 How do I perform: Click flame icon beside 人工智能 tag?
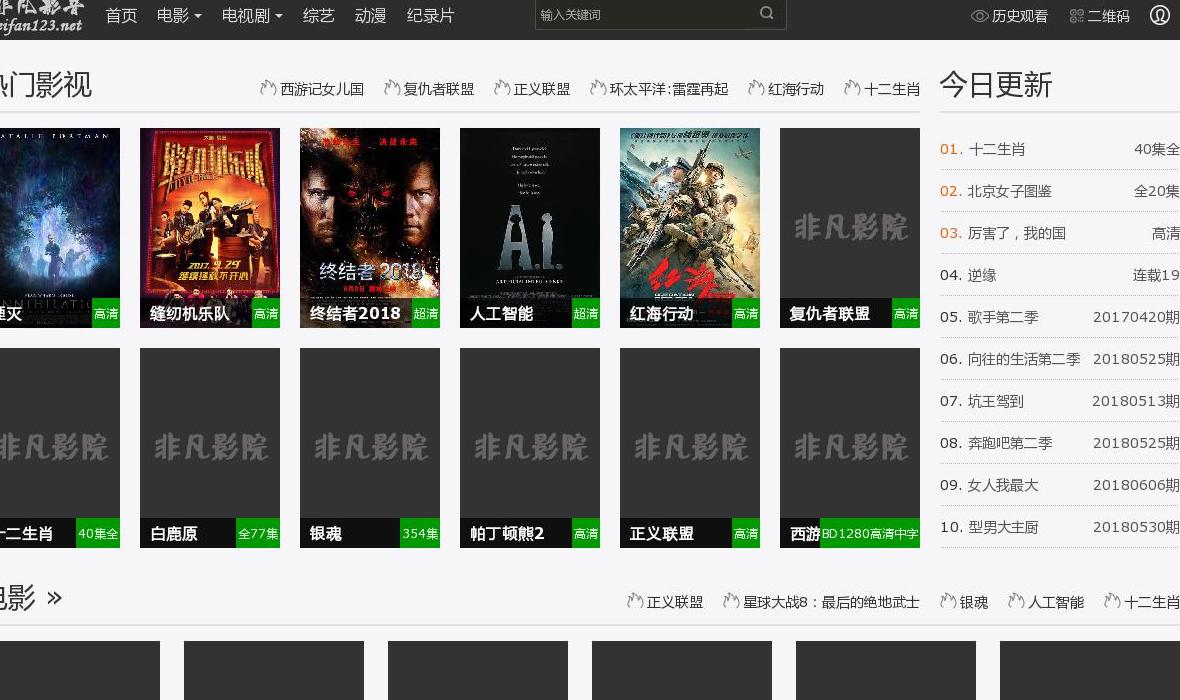1016,601
